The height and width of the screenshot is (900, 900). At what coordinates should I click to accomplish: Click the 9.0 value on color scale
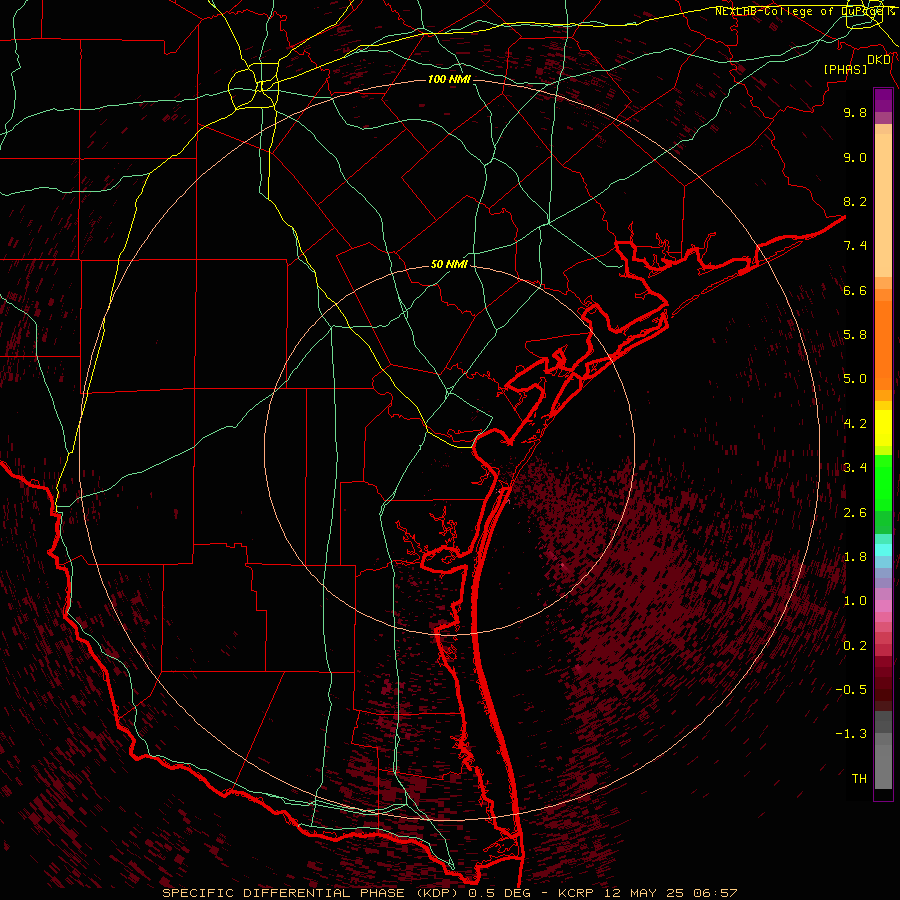pyautogui.click(x=855, y=157)
